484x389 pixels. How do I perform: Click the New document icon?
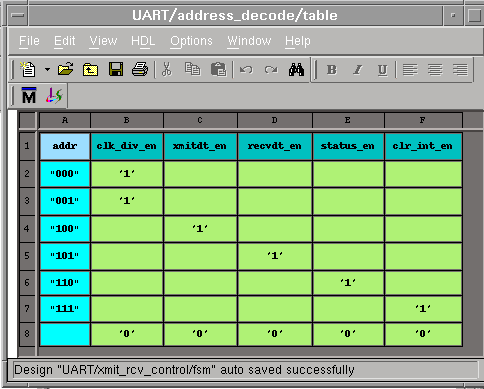[28, 69]
